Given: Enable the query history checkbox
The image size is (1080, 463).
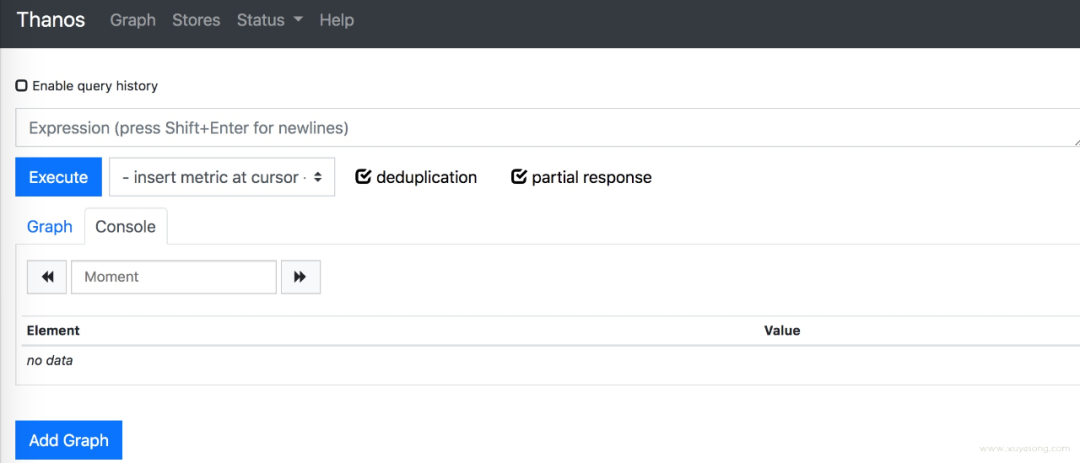Looking at the screenshot, I should (22, 86).
